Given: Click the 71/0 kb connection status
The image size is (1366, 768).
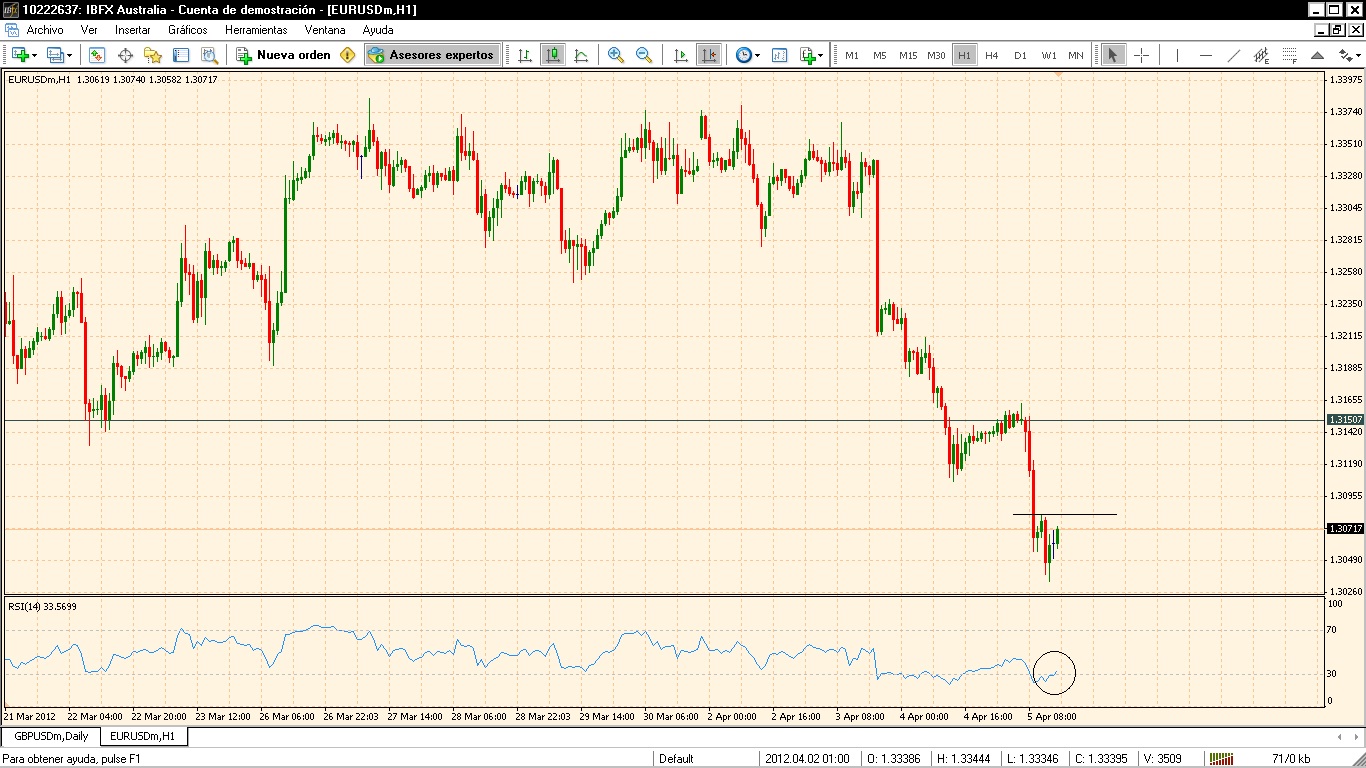Looking at the screenshot, I should (1292, 759).
